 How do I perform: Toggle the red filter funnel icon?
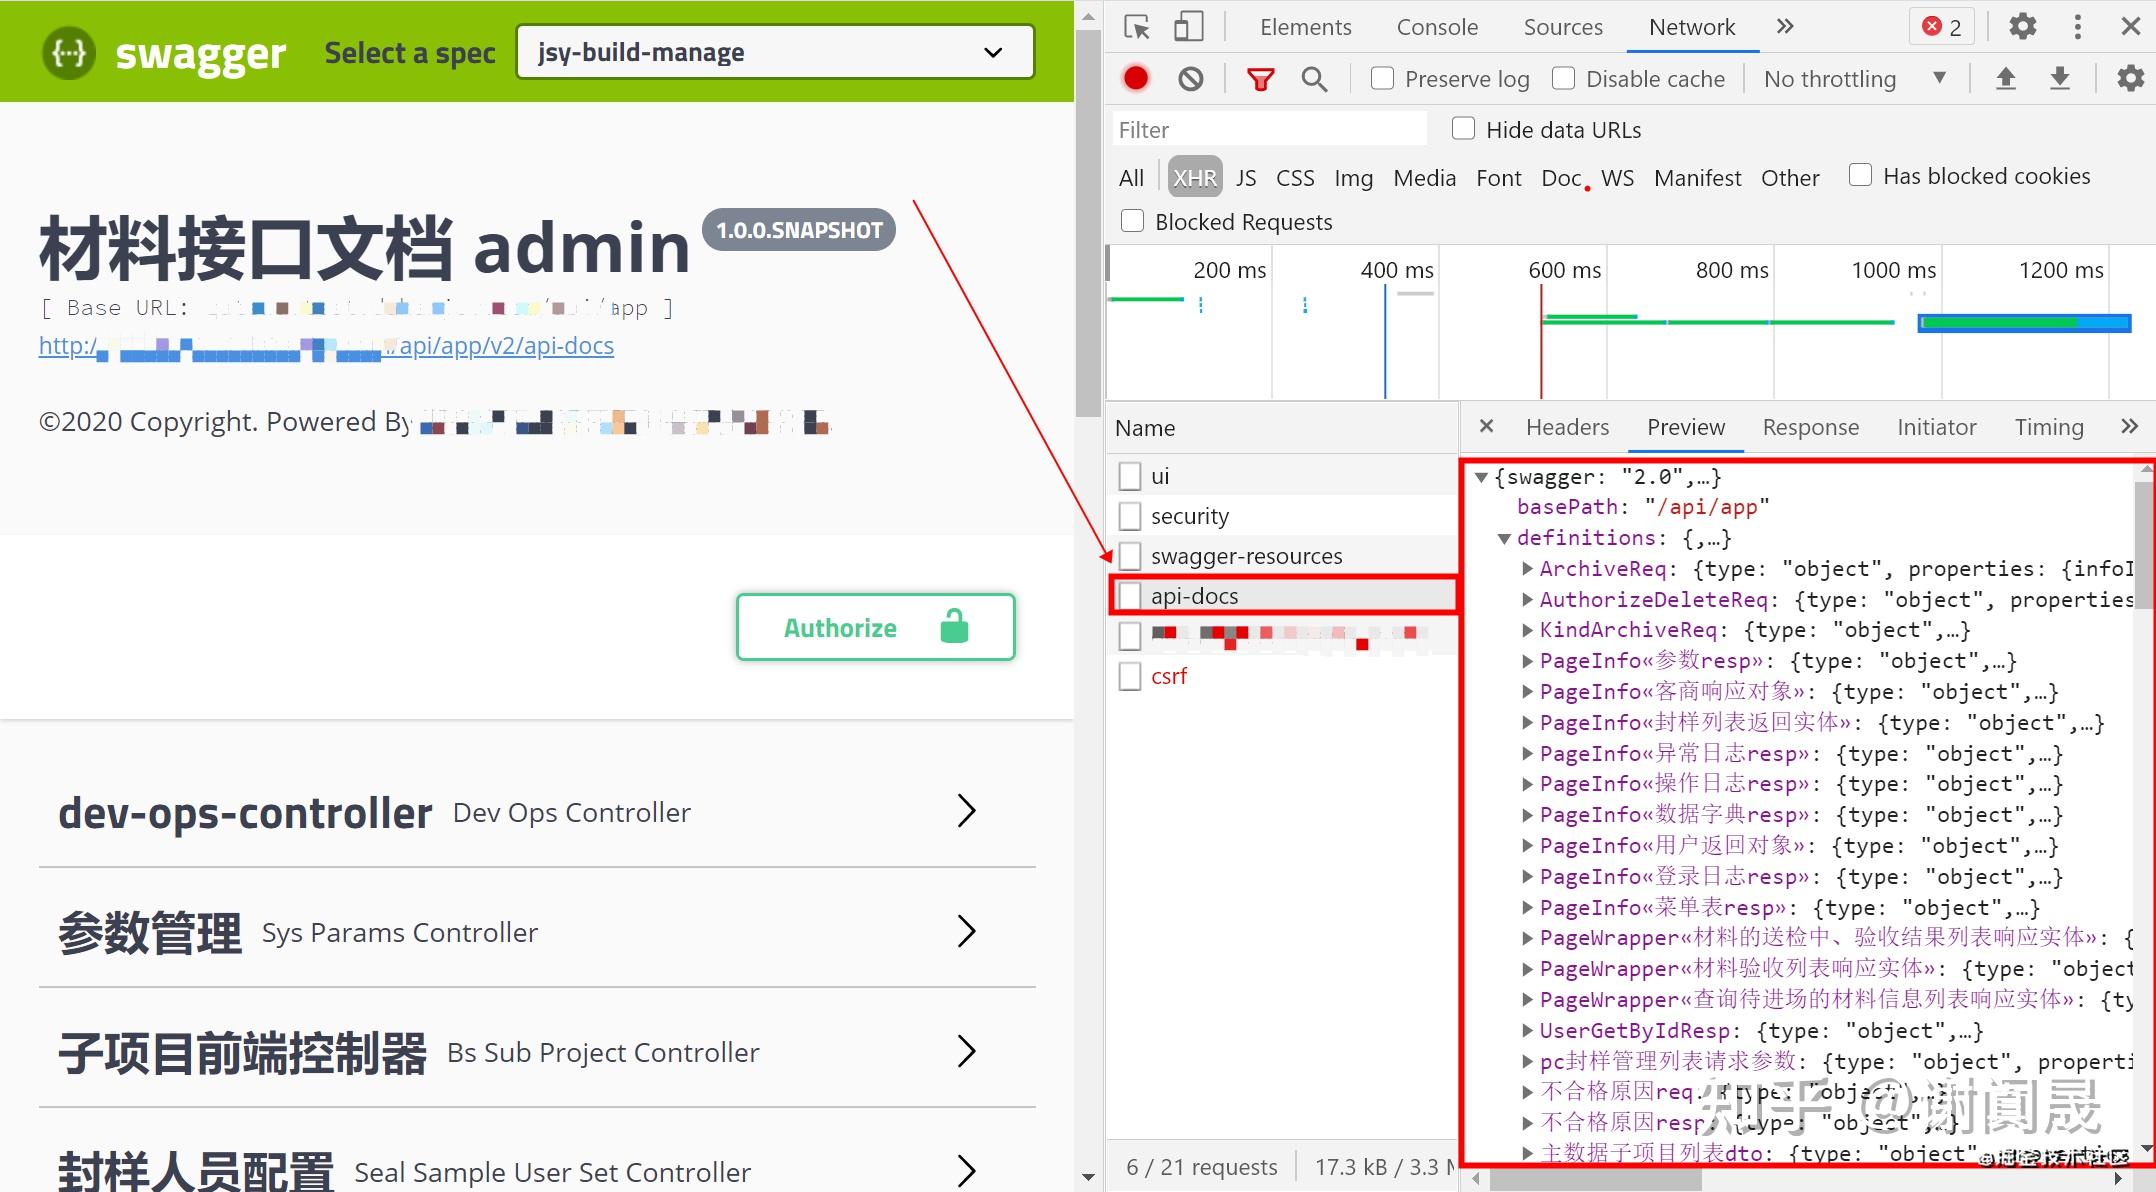click(1260, 78)
